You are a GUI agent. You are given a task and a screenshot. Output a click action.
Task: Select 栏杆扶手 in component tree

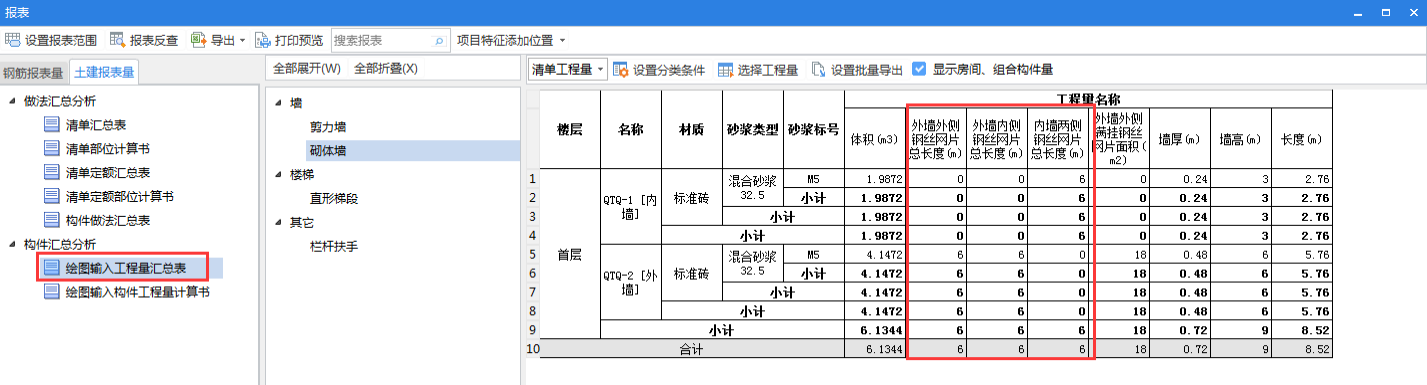pyautogui.click(x=334, y=246)
